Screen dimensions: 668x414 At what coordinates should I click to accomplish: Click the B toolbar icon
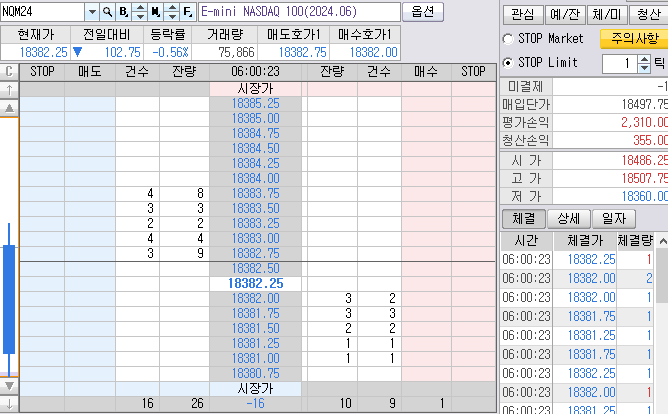click(x=124, y=12)
